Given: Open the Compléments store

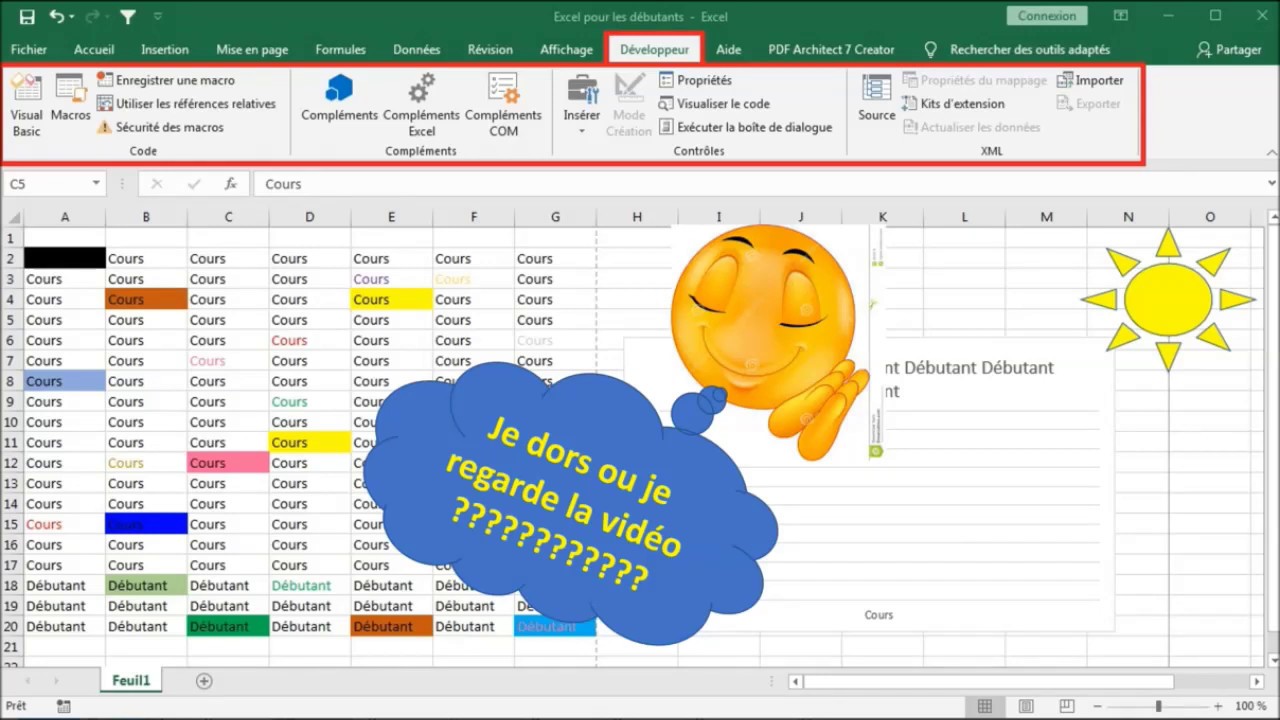Looking at the screenshot, I should pyautogui.click(x=340, y=98).
